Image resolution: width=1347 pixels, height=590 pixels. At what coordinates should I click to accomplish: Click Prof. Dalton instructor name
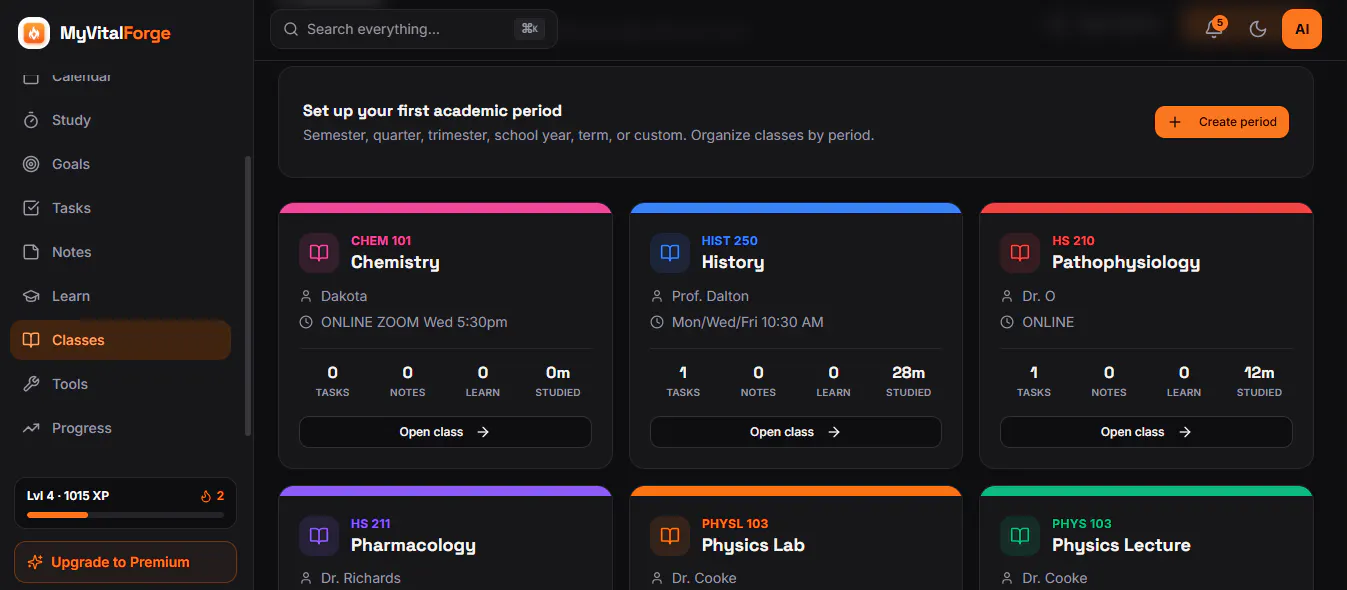click(x=710, y=296)
